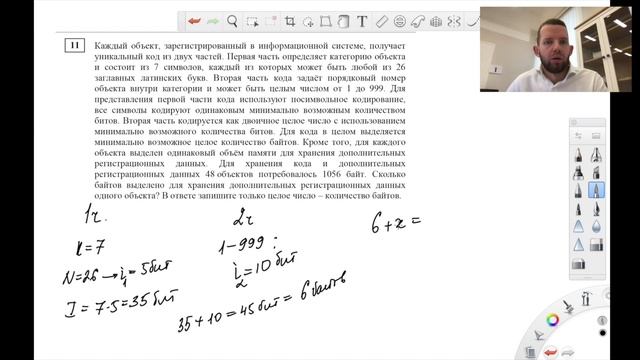Viewport: 640px width, 360px height.
Task: Select the lower triangle sharpen brush
Action: 578,245
